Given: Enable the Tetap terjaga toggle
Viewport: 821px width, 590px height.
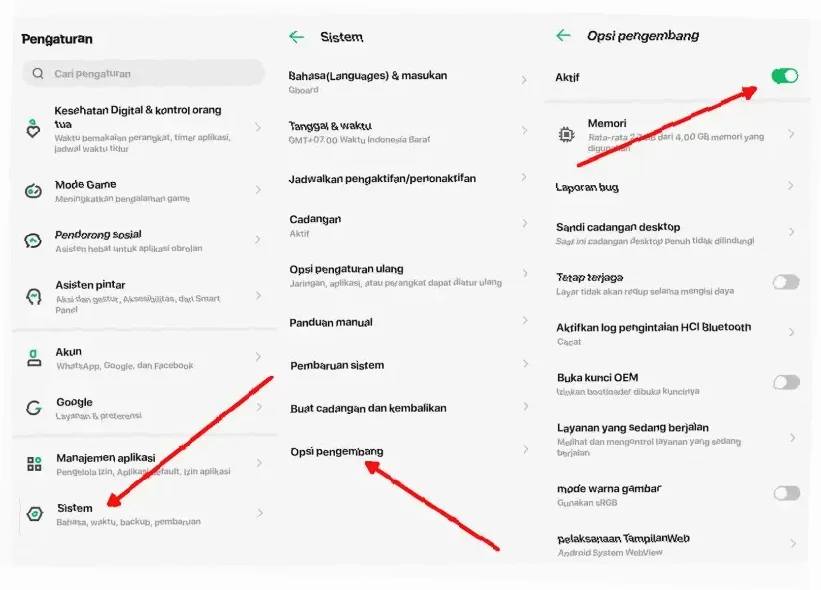Looking at the screenshot, I should coord(786,283).
